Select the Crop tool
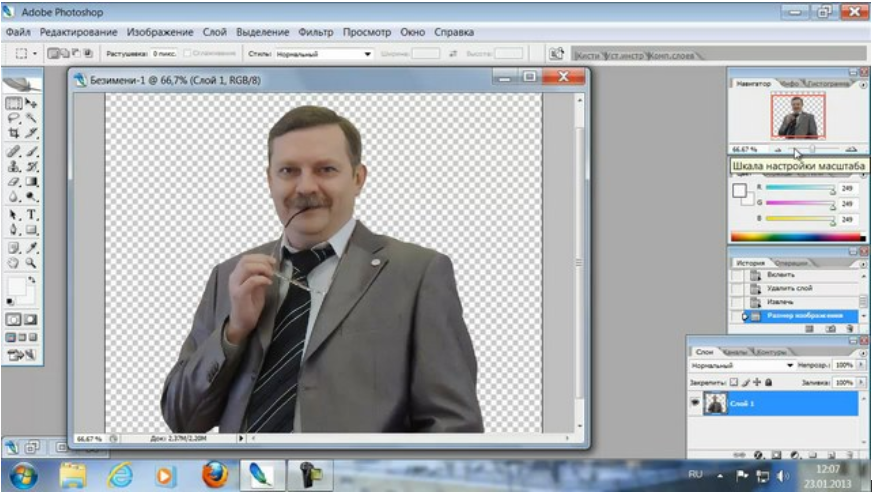874x492 pixels. 14,133
